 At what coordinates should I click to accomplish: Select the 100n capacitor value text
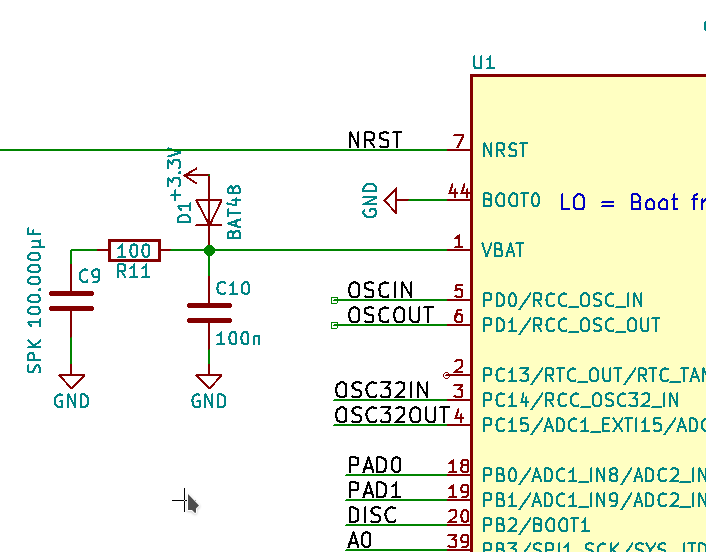point(238,339)
